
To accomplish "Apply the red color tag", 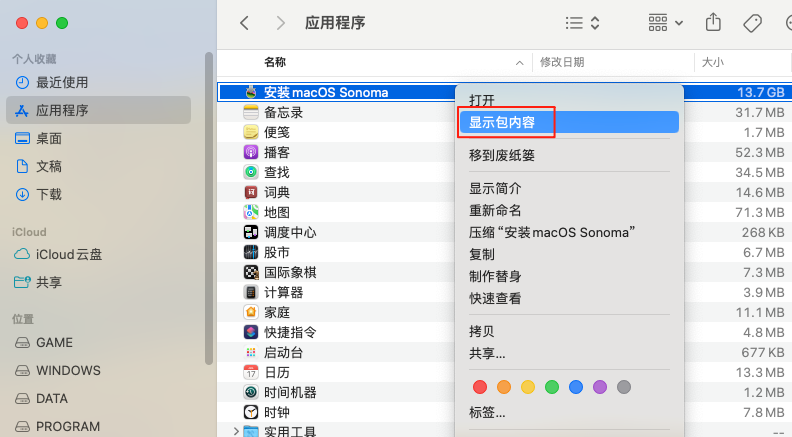I will pos(479,387).
